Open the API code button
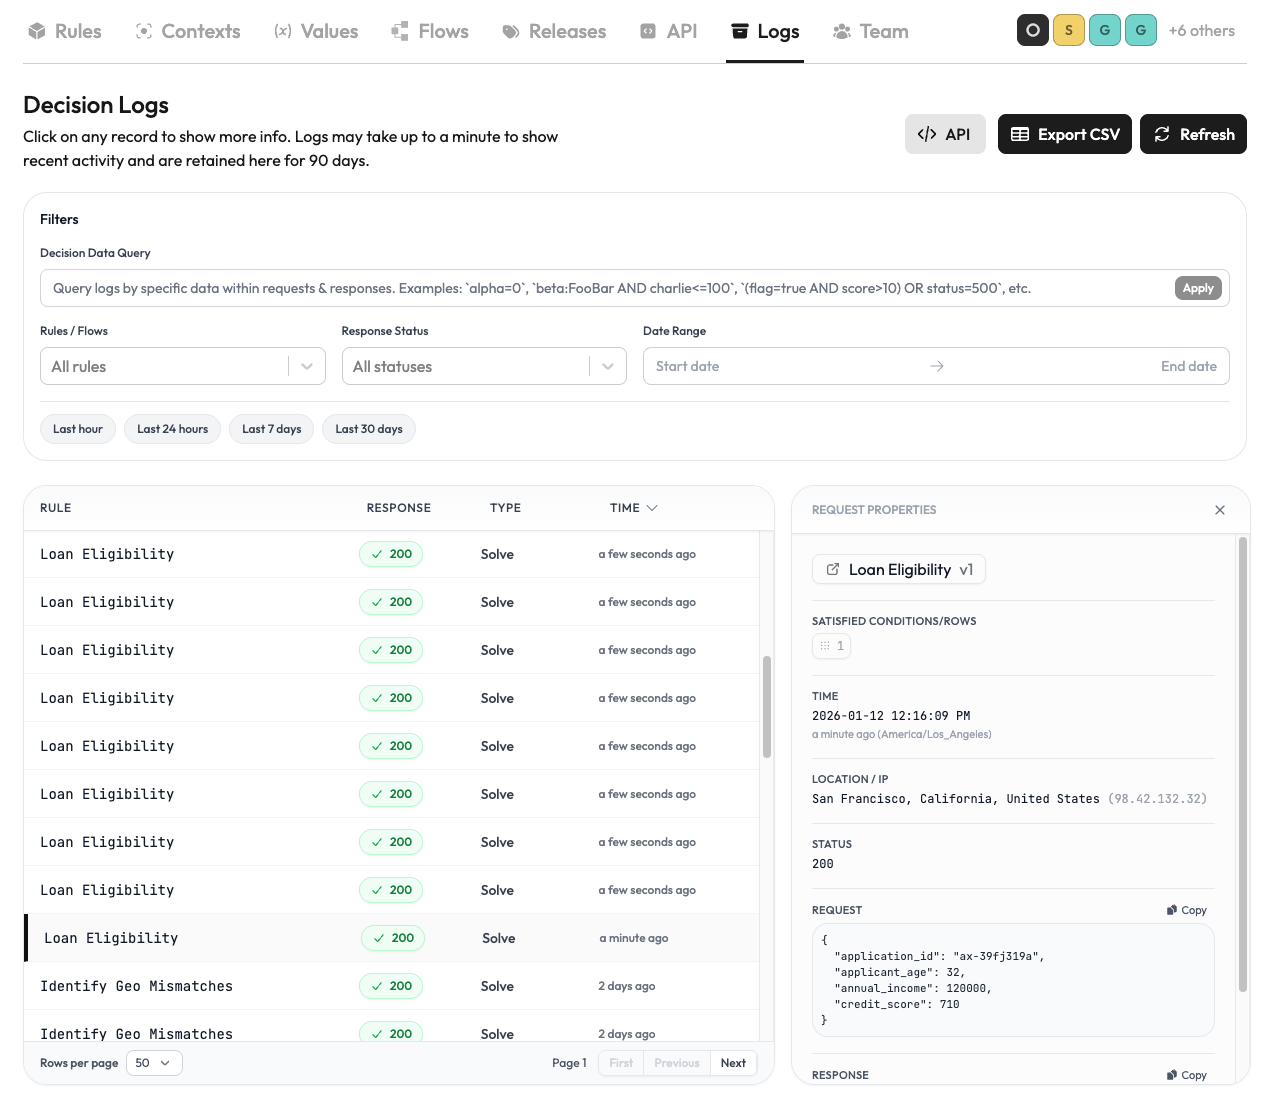 (x=944, y=134)
